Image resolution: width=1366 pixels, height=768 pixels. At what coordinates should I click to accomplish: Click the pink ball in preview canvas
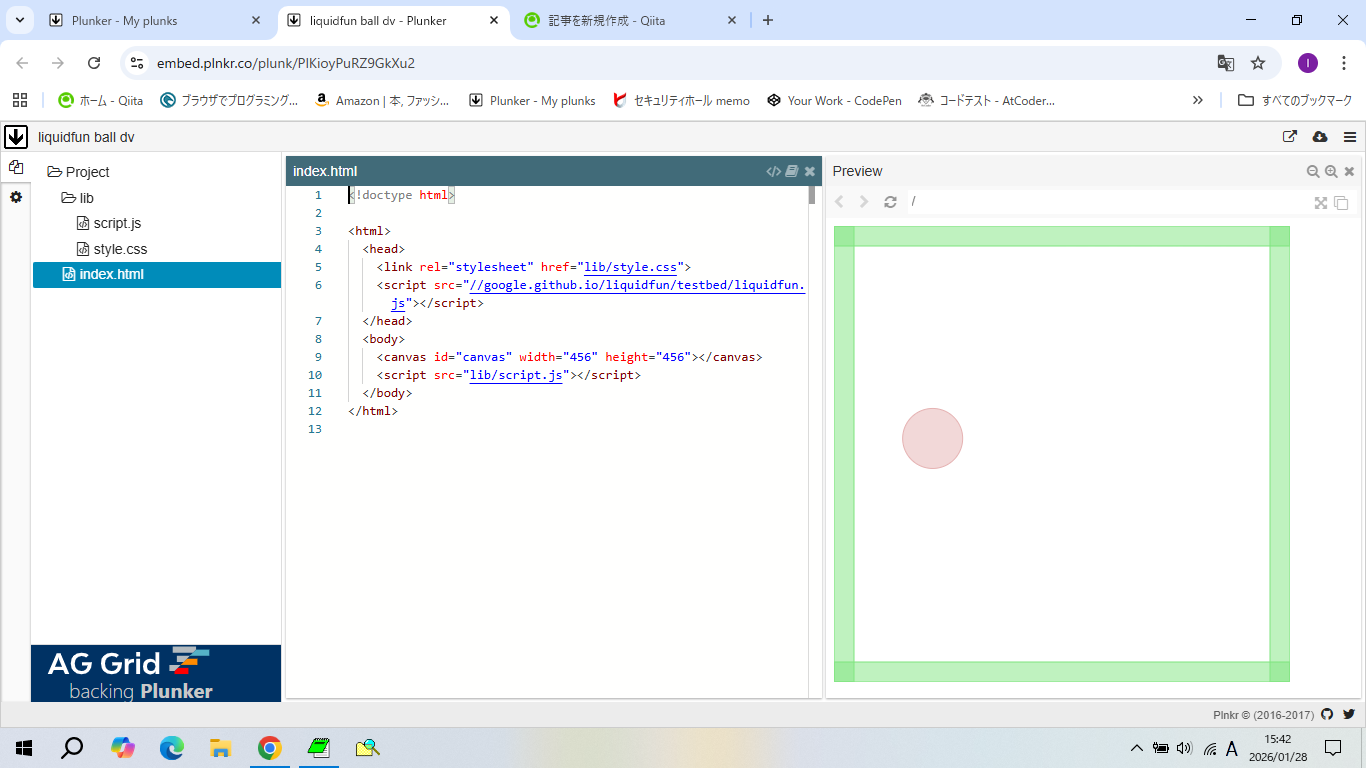pos(932,438)
